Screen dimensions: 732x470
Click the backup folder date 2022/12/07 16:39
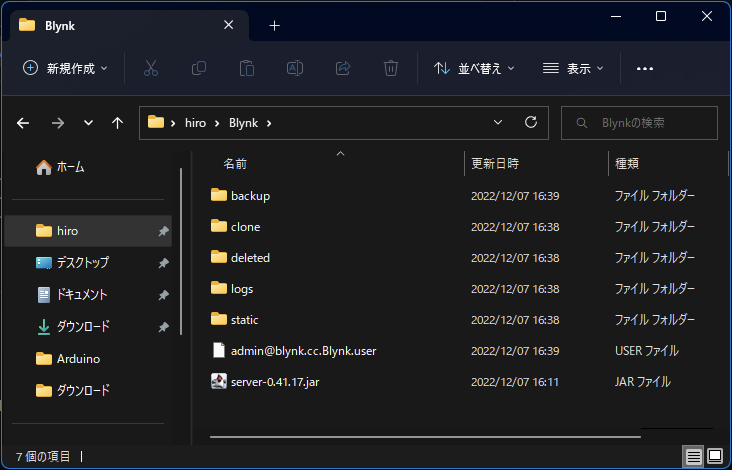515,196
